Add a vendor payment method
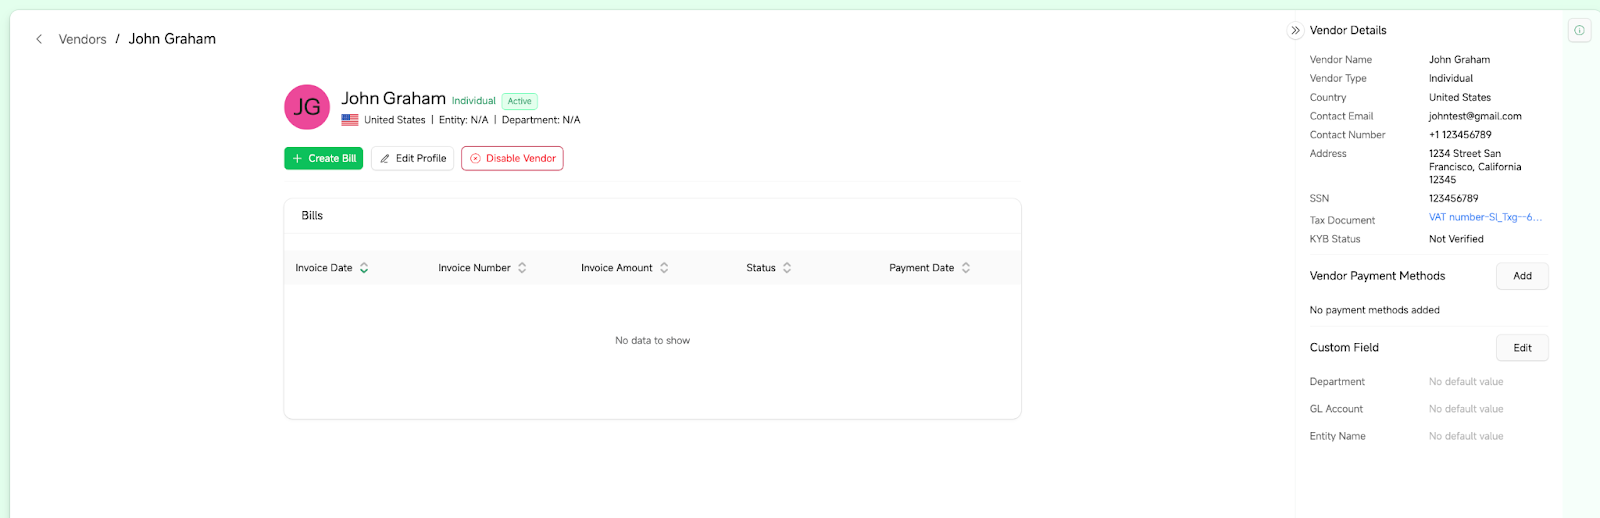Viewport: 1600px width, 518px height. 1522,276
